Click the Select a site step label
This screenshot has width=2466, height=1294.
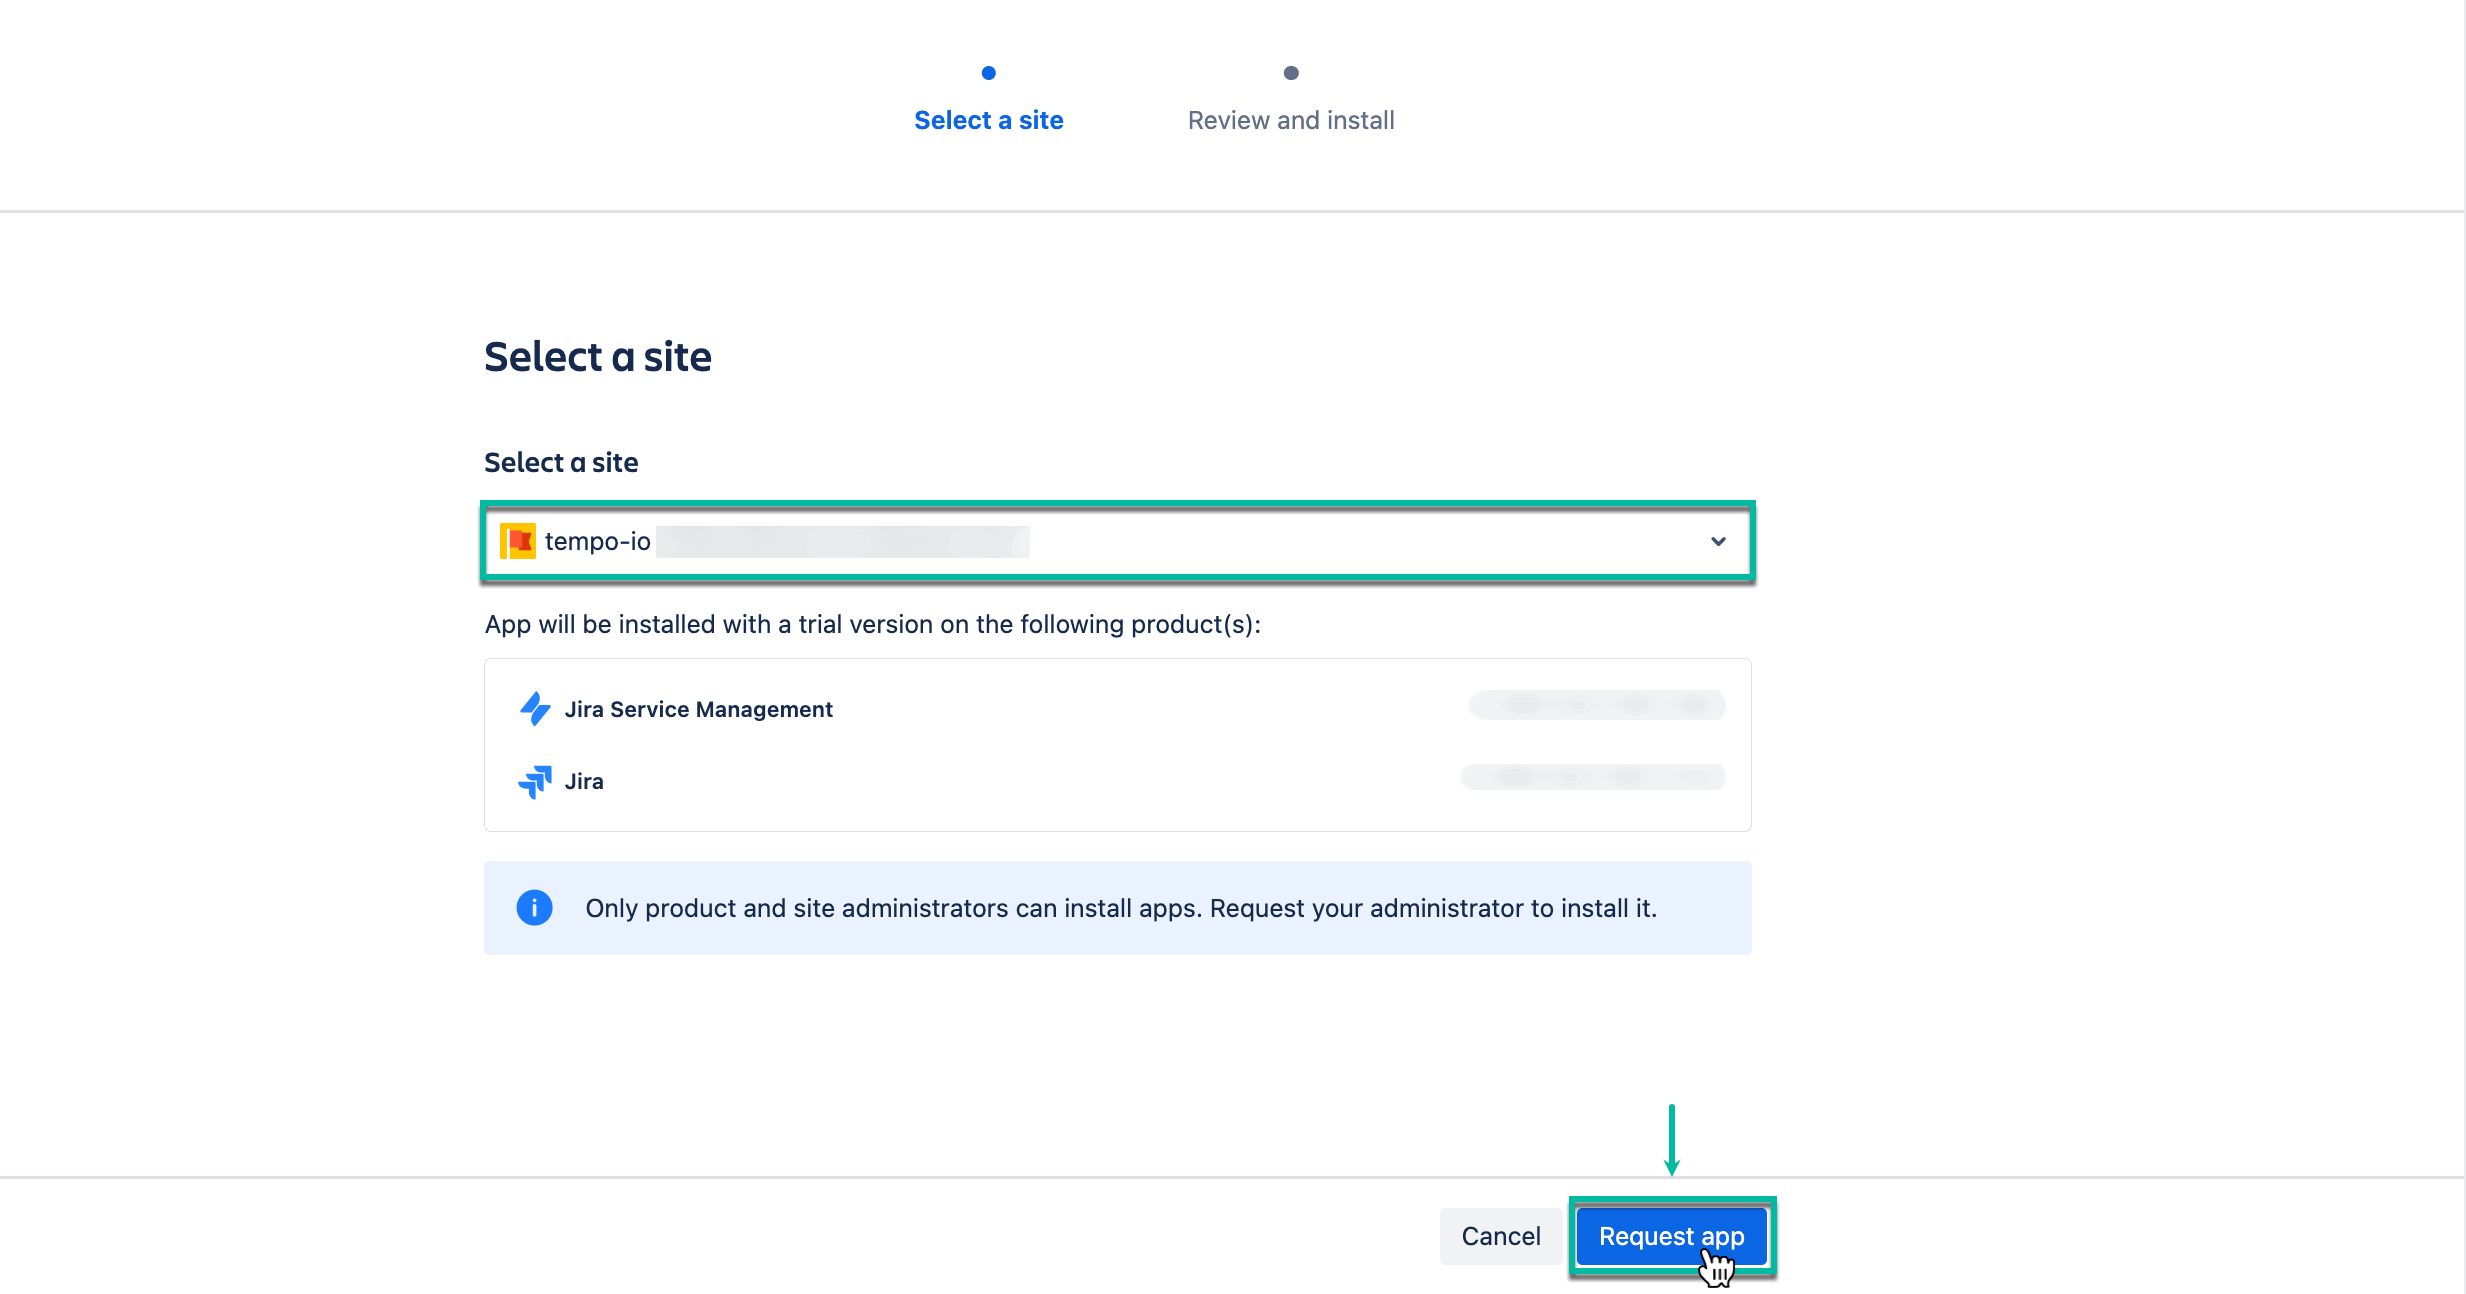(988, 119)
